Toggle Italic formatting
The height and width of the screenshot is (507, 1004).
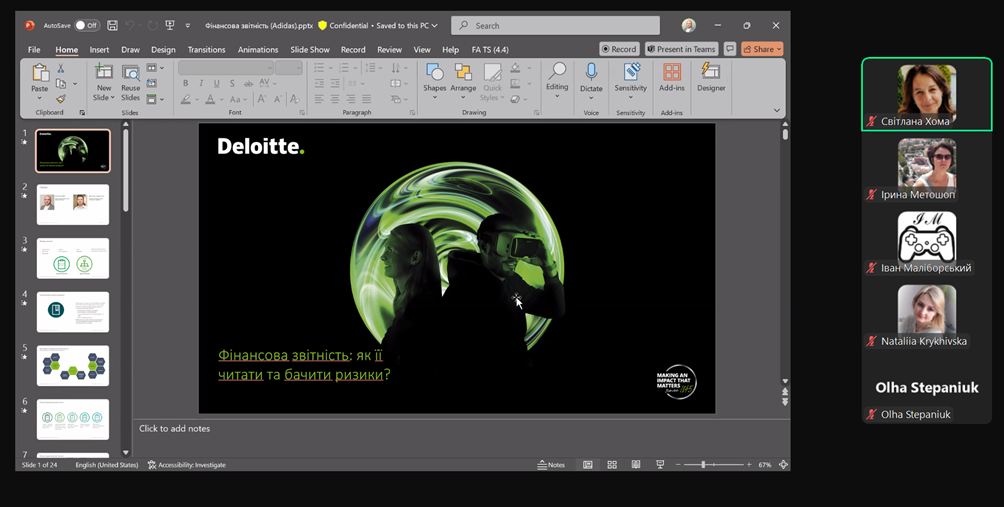coord(201,83)
